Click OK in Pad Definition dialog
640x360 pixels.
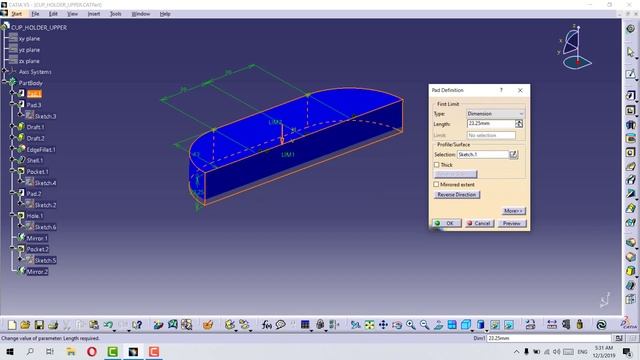[x=447, y=223]
